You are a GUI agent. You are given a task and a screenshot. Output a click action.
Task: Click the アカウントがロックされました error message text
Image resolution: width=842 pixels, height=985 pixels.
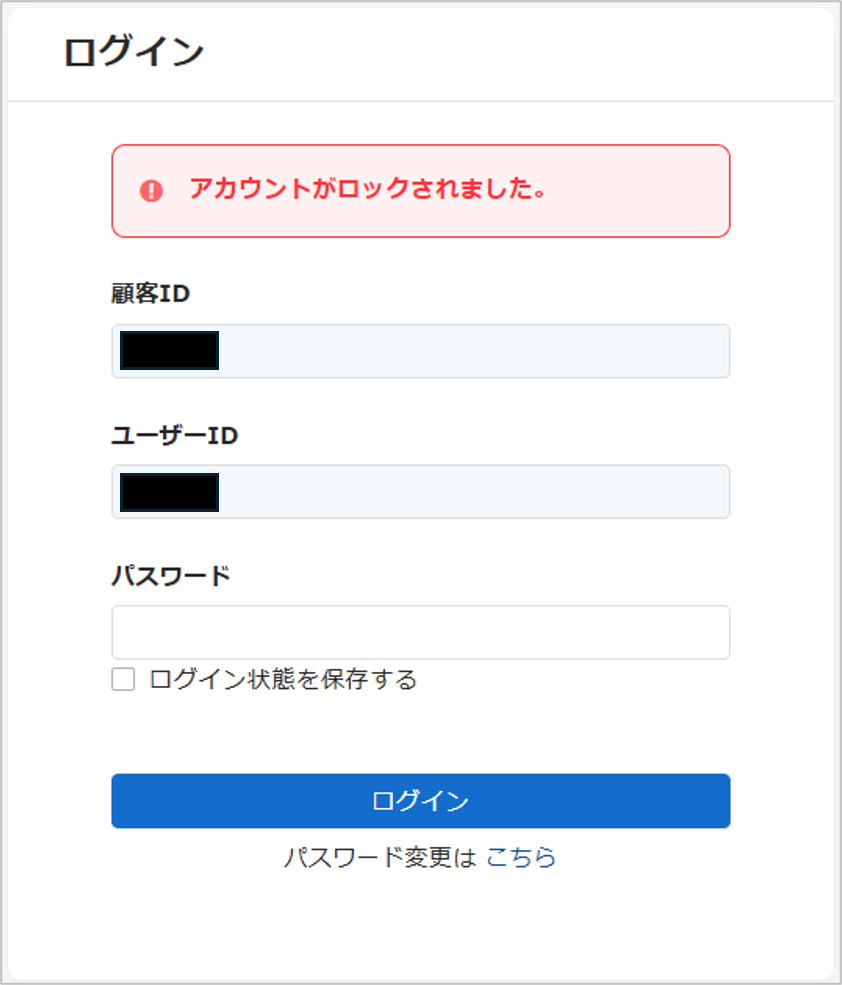coord(368,188)
